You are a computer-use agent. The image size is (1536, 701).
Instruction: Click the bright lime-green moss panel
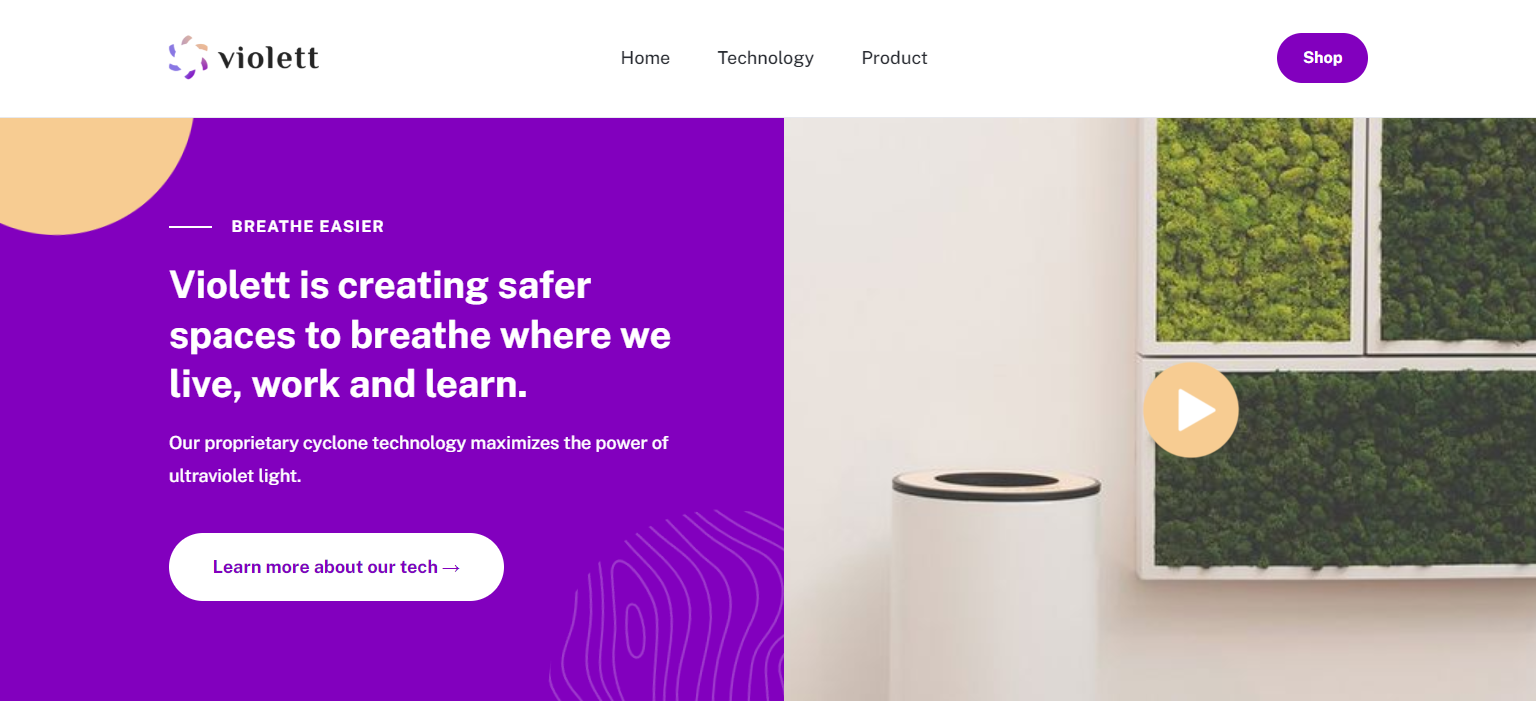pyautogui.click(x=1254, y=230)
